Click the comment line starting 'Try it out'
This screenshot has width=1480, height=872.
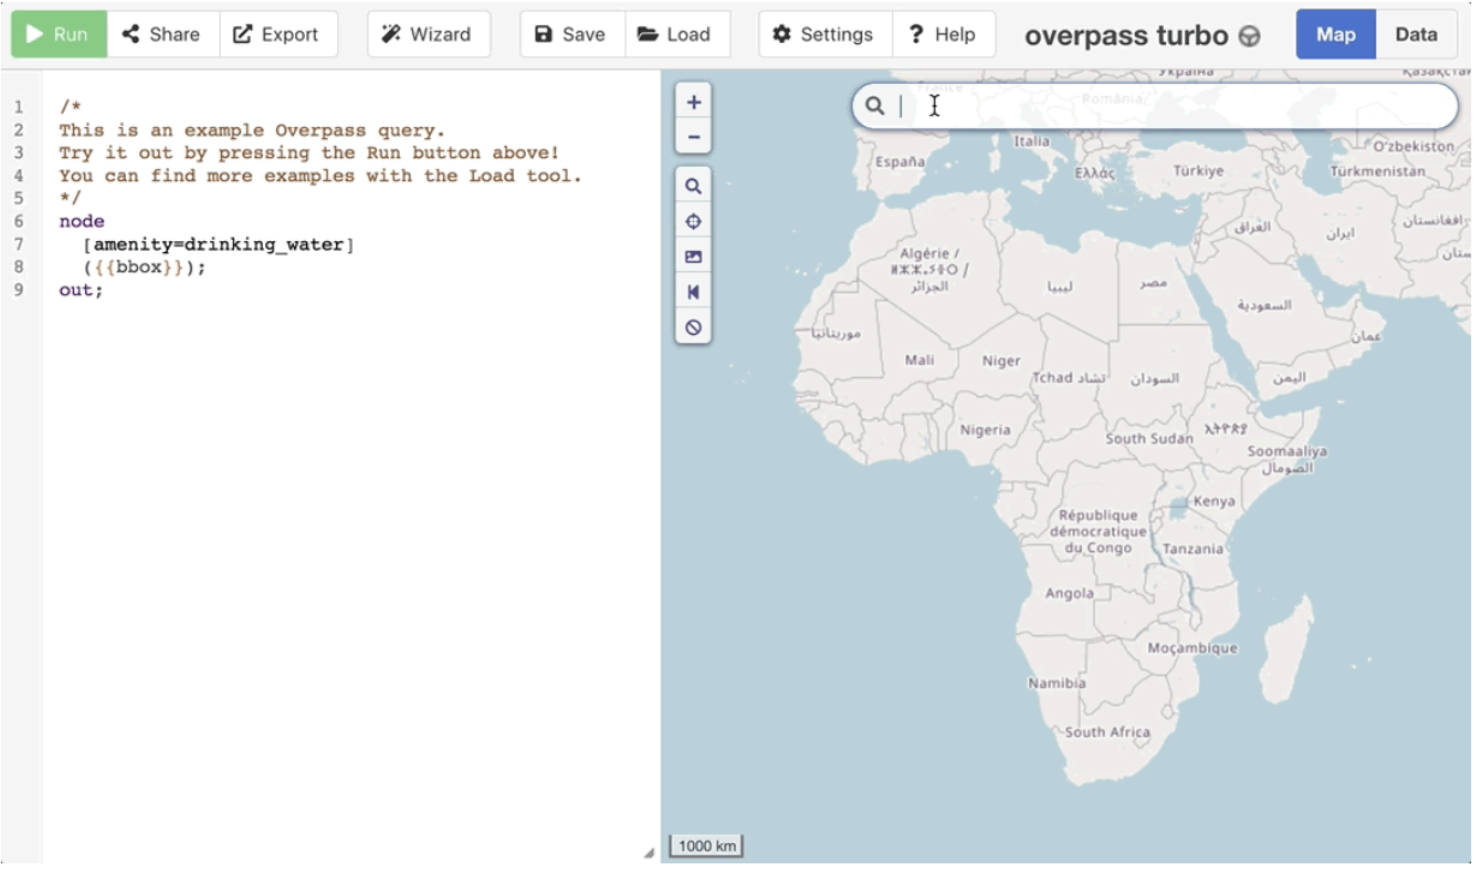(308, 153)
